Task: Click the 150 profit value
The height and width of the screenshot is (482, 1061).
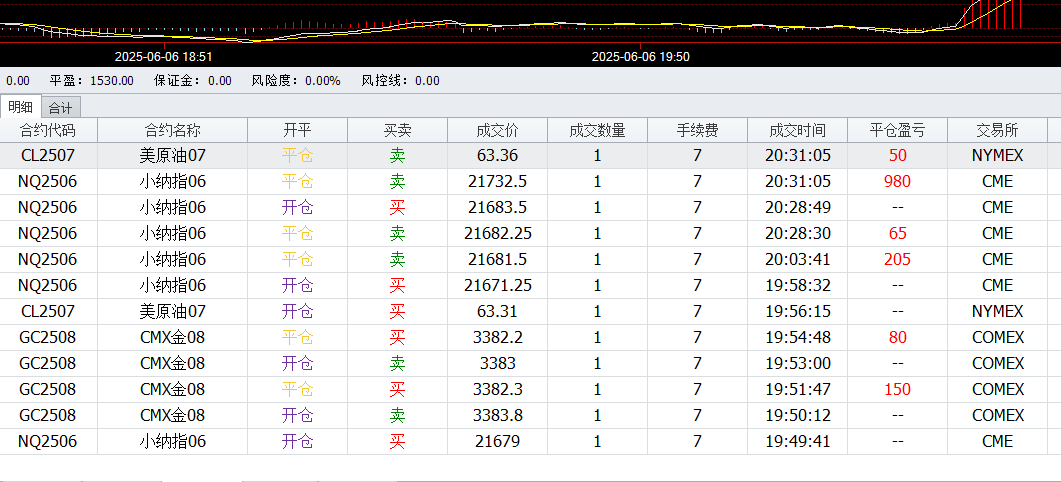Action: click(897, 389)
